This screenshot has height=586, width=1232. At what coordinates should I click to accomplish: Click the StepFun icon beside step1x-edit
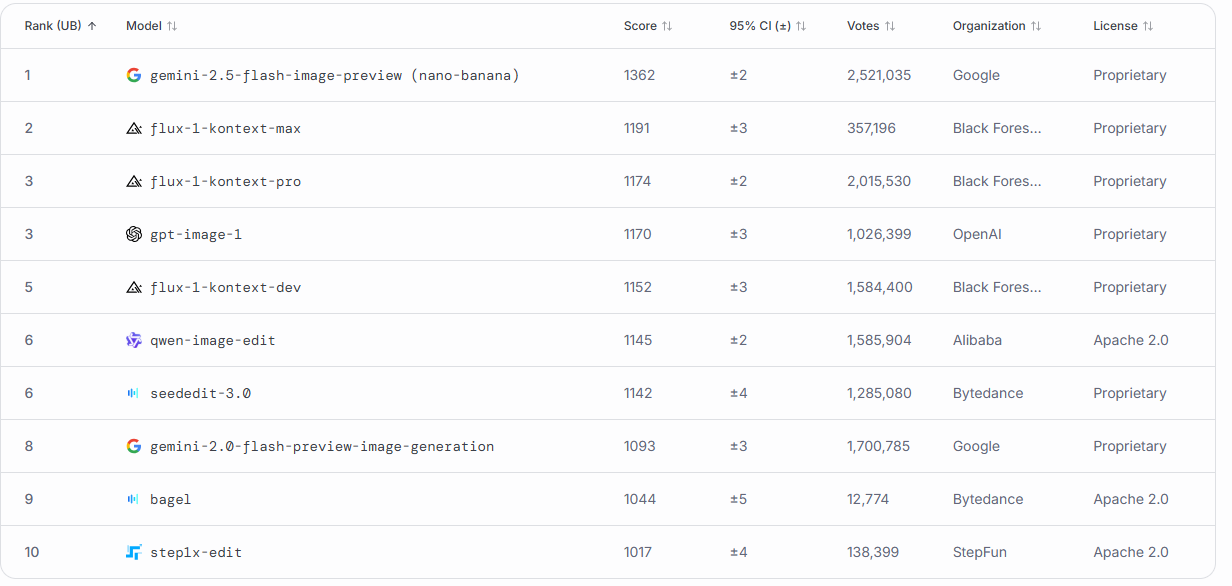point(134,552)
